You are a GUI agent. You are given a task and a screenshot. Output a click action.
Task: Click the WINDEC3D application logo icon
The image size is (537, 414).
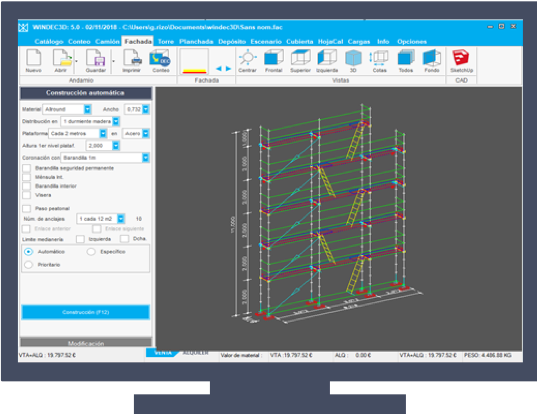23,27
